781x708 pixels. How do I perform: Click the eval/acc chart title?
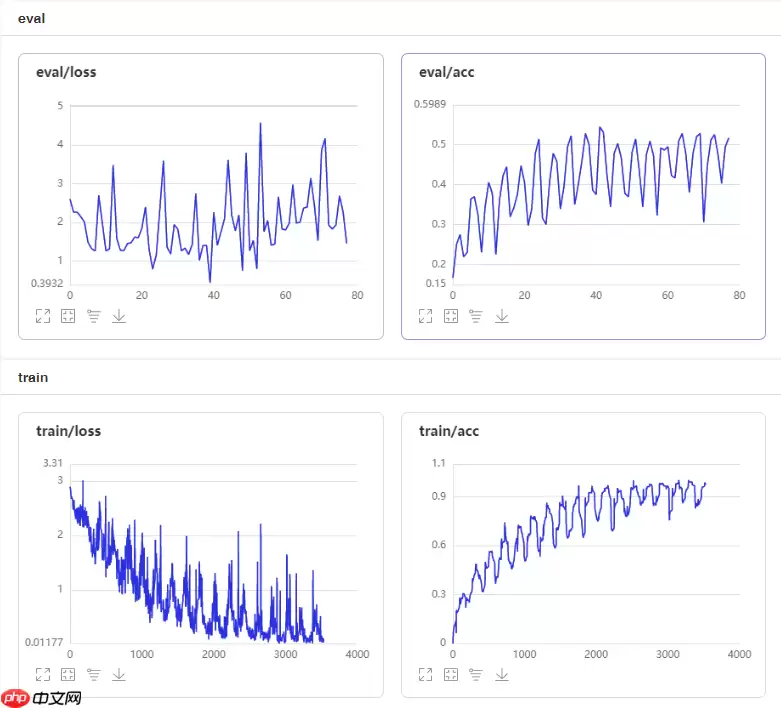[x=448, y=72]
